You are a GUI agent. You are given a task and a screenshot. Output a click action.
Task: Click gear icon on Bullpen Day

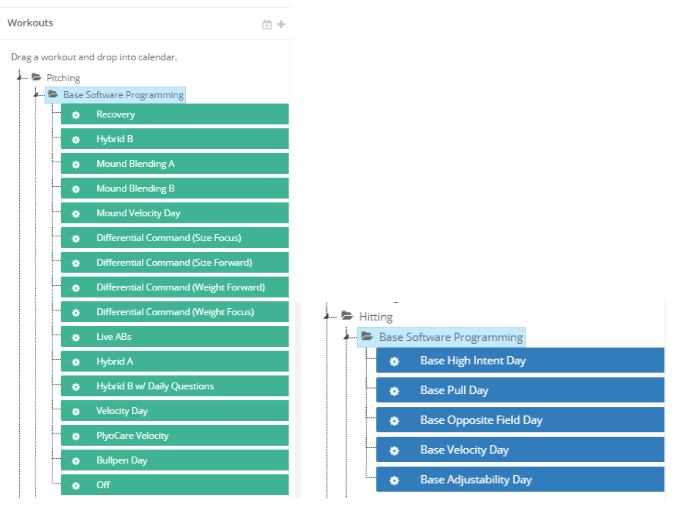pyautogui.click(x=76, y=461)
